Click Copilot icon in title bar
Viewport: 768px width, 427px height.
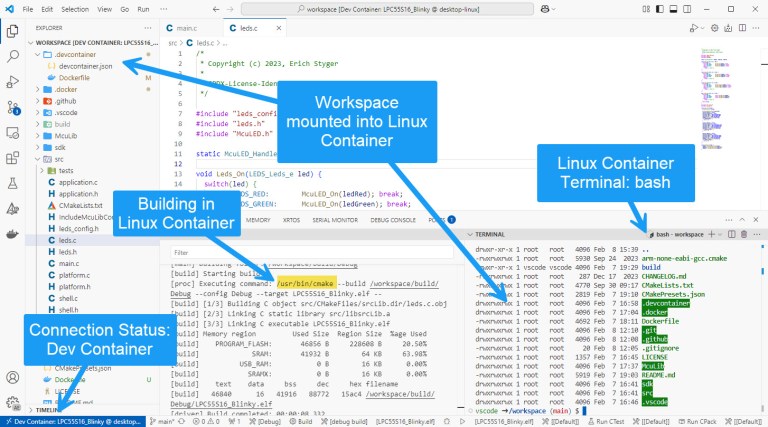545,9
